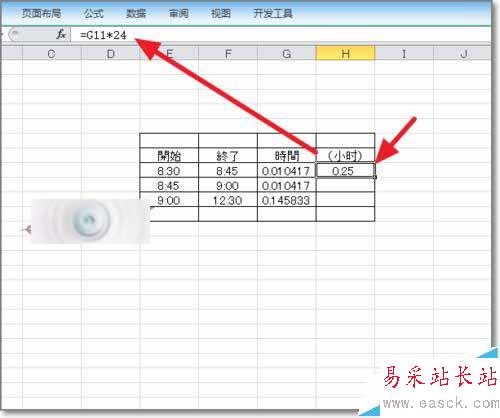Select the cell showing 0.145833
500x418 pixels.
(x=287, y=200)
